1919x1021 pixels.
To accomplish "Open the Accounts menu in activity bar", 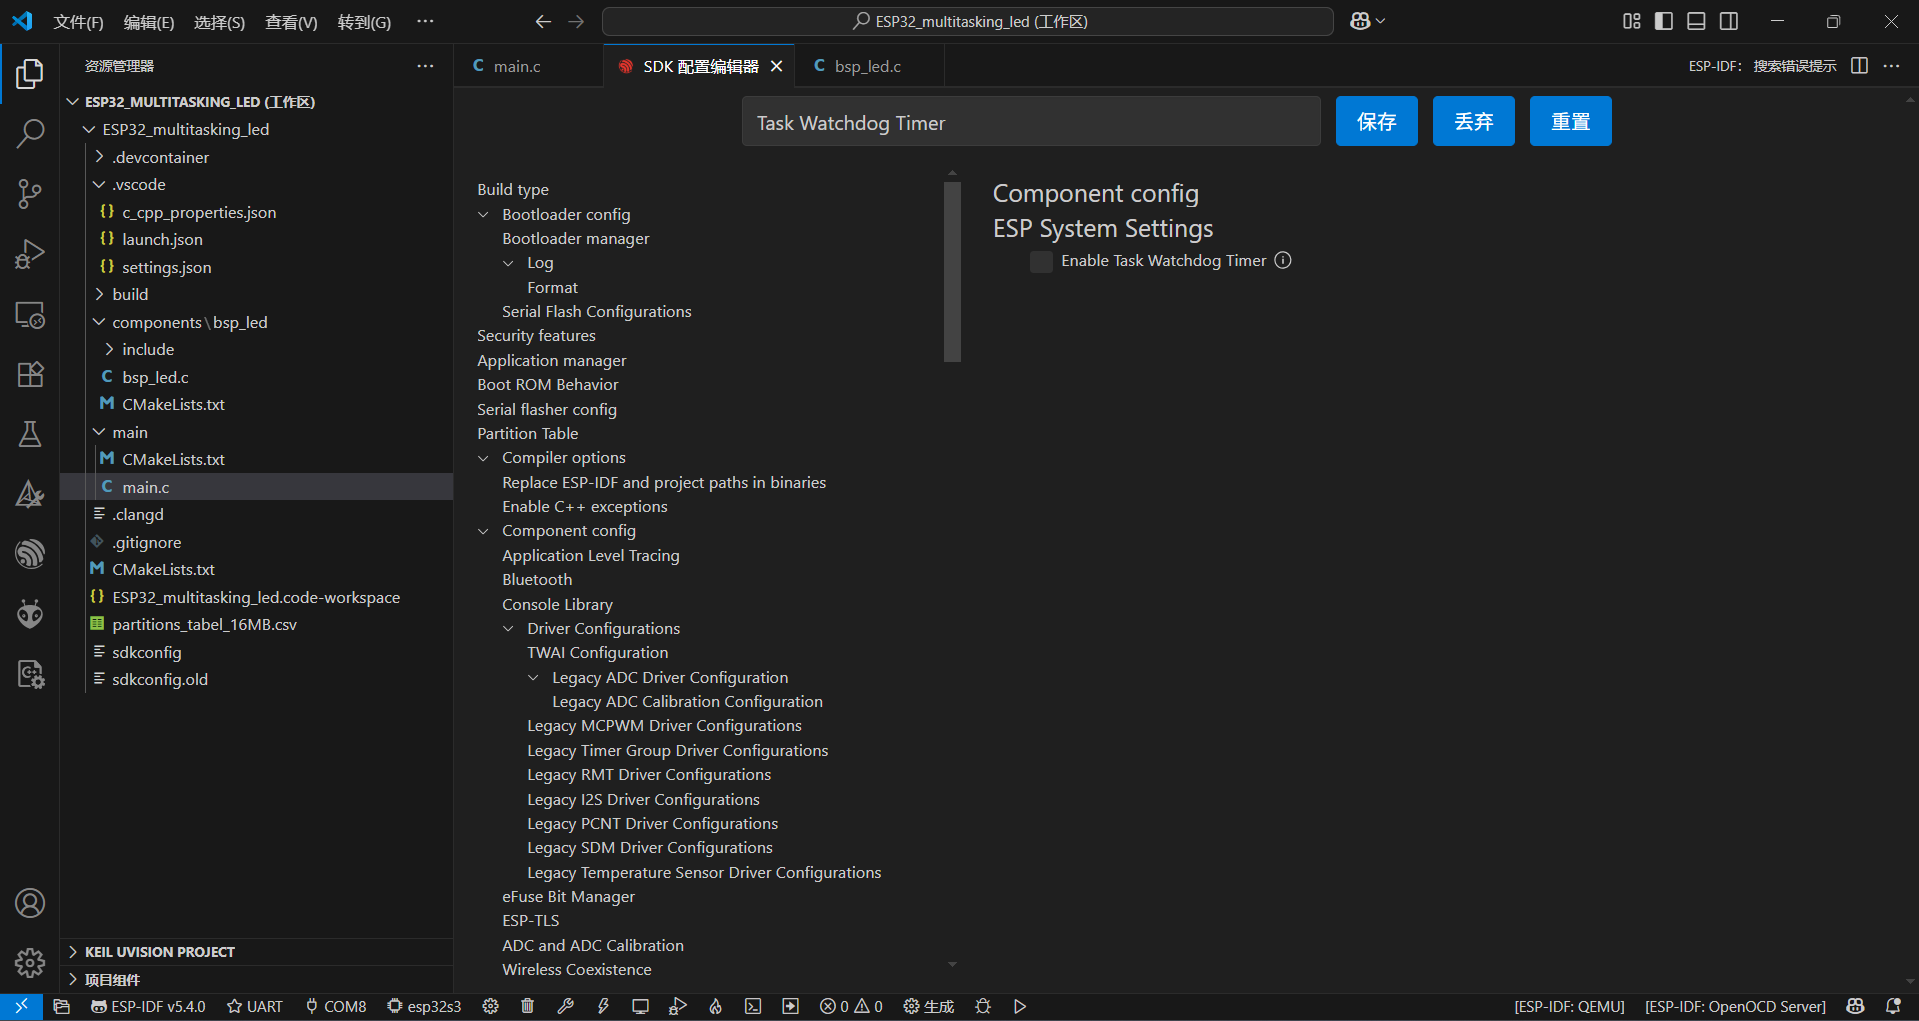I will 30,903.
